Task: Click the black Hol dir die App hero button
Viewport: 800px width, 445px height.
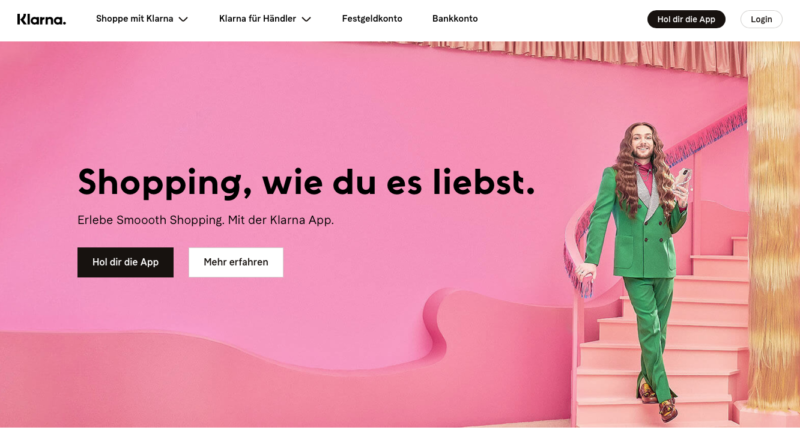Action: (x=126, y=262)
